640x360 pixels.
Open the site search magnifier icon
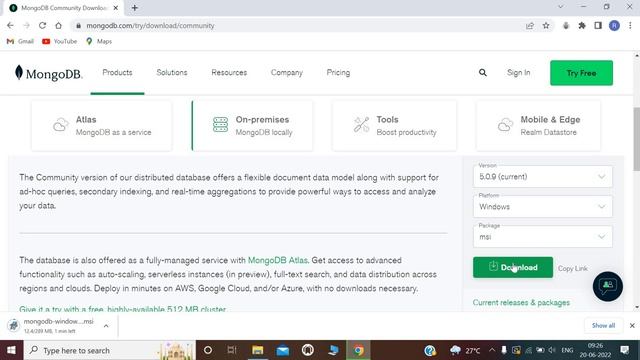pos(482,73)
